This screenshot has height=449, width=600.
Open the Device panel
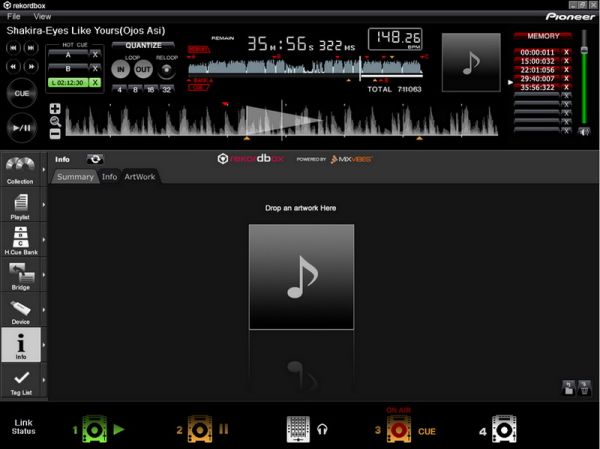pyautogui.click(x=20, y=310)
